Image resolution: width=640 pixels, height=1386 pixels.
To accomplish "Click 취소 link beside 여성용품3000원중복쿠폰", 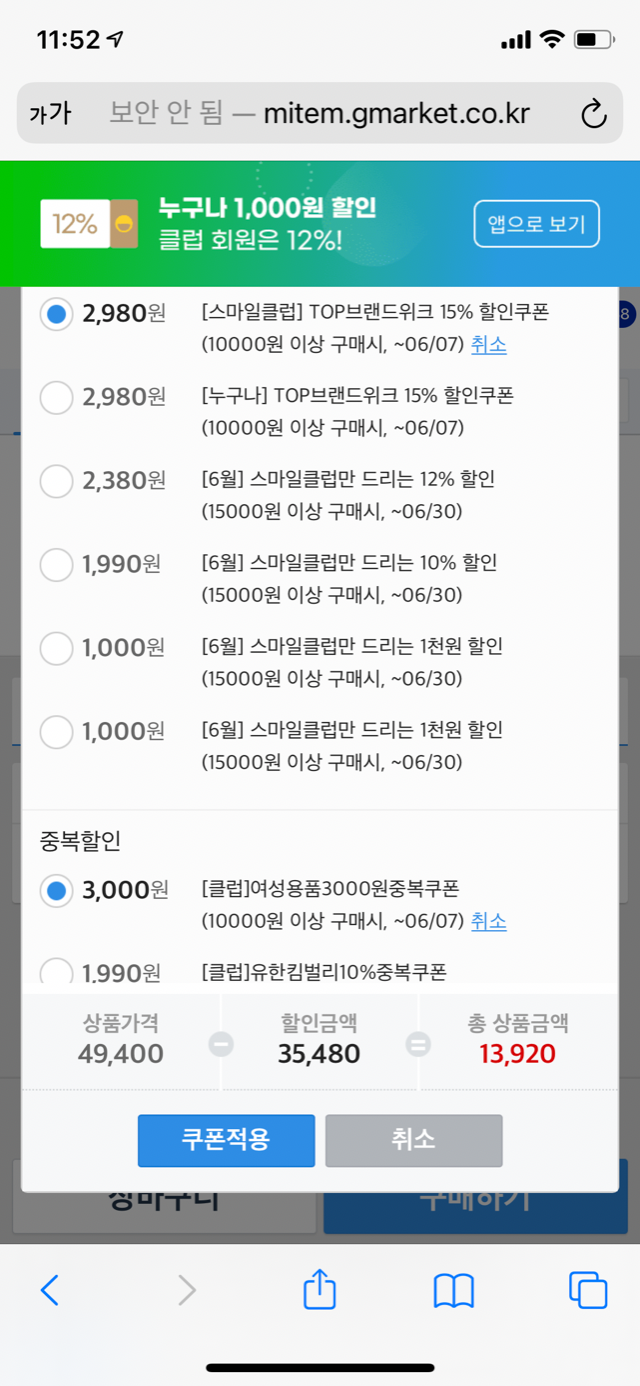I will click(488, 921).
